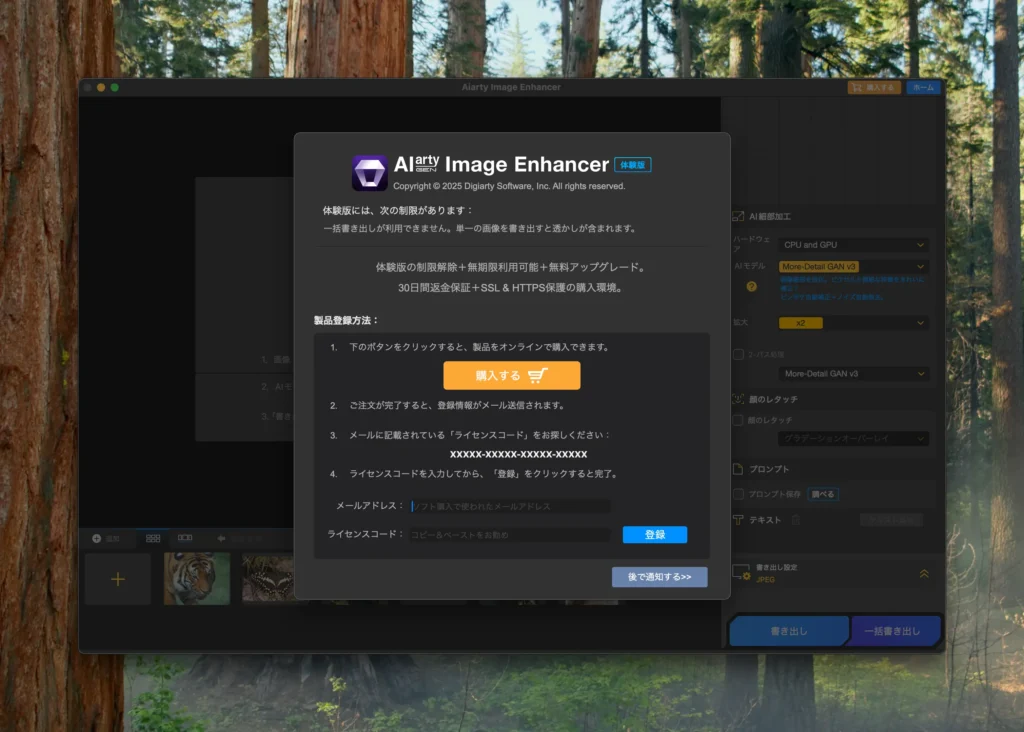Click the 顔のレタッチ section icon
1024x732 pixels.
point(739,397)
